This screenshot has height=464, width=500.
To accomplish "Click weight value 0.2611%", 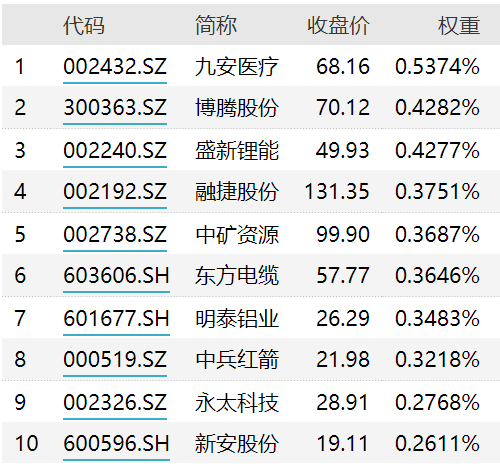I will pyautogui.click(x=437, y=444).
